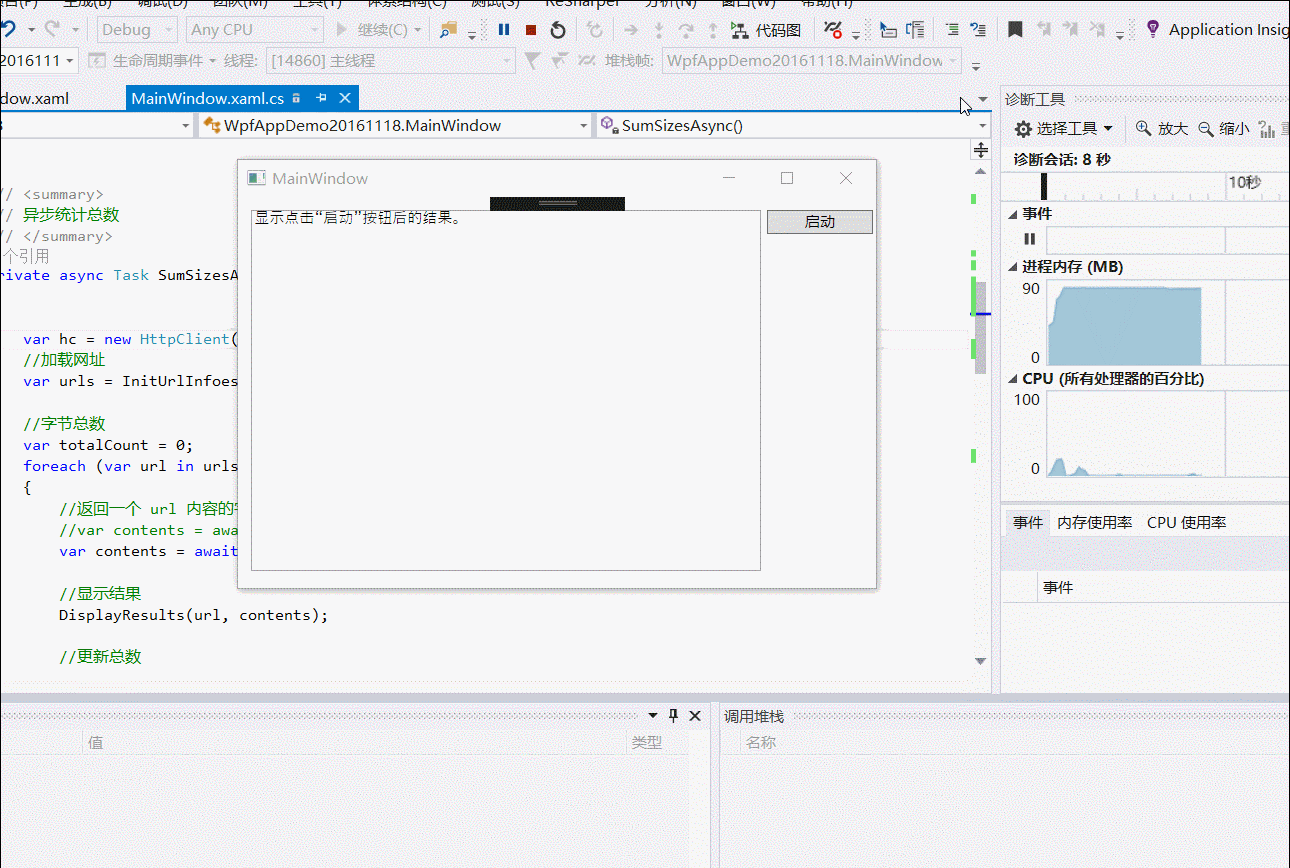Screen dimensions: 1290x868
Task: Restart the debug session
Action: 558,30
